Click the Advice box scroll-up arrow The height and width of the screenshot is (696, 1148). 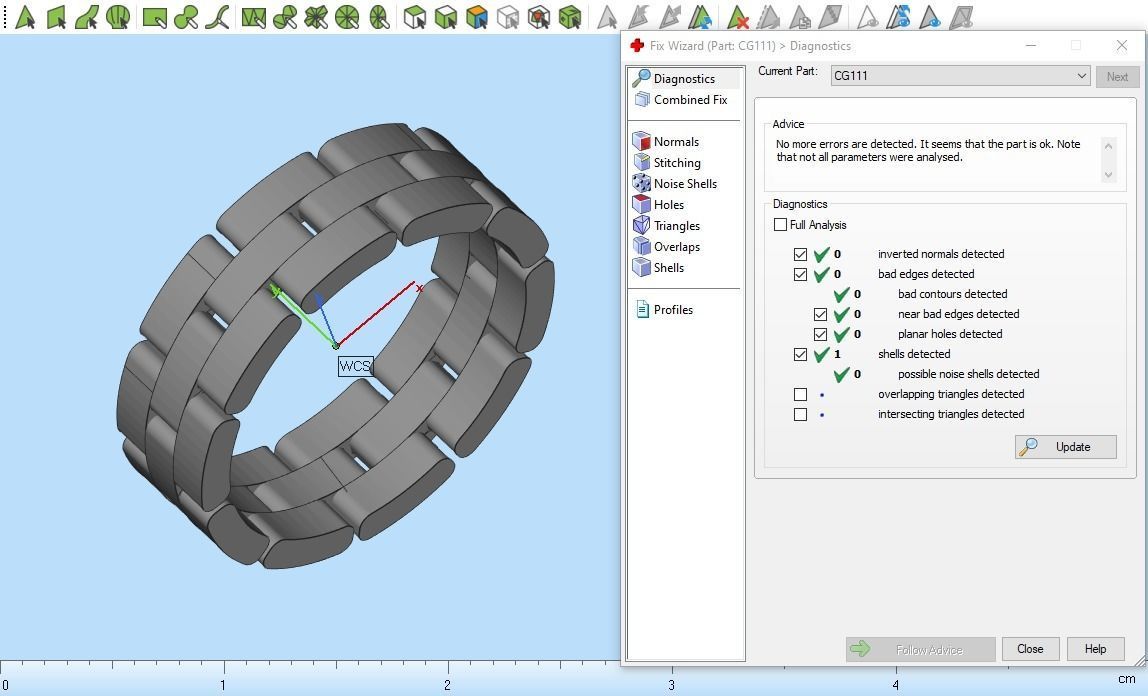pos(1108,146)
